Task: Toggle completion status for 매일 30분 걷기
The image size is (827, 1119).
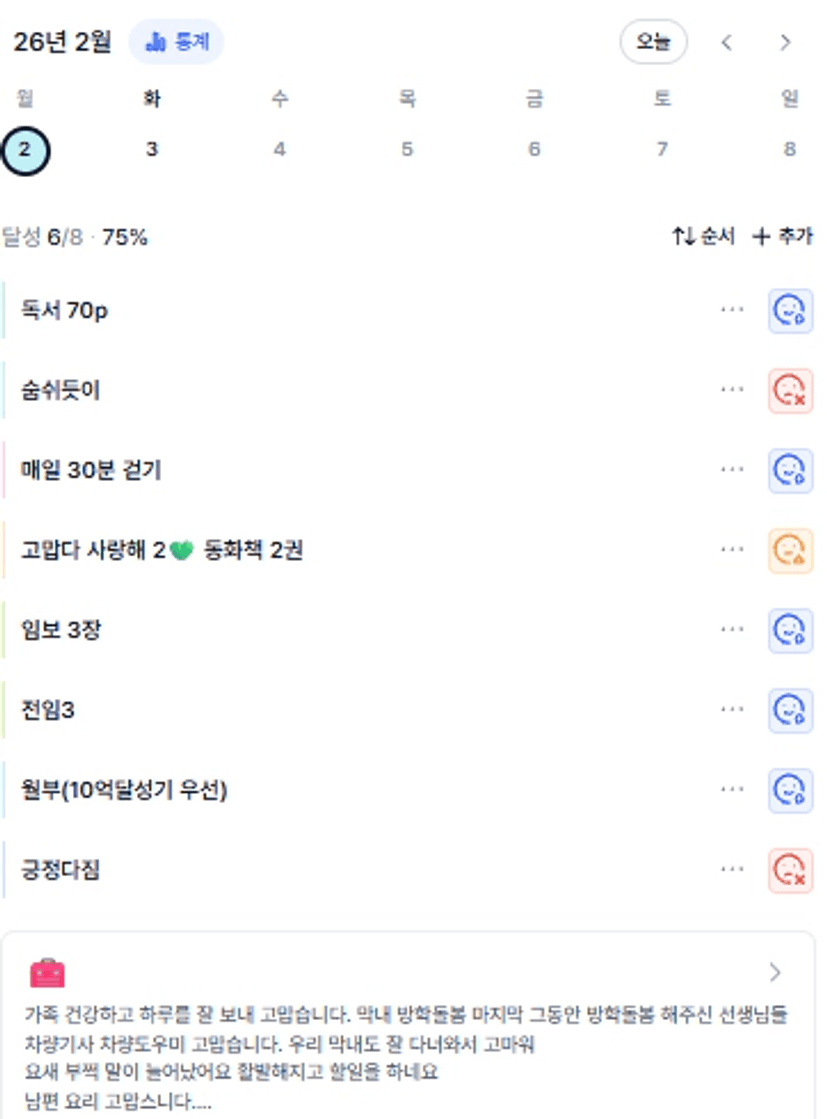Action: (790, 471)
